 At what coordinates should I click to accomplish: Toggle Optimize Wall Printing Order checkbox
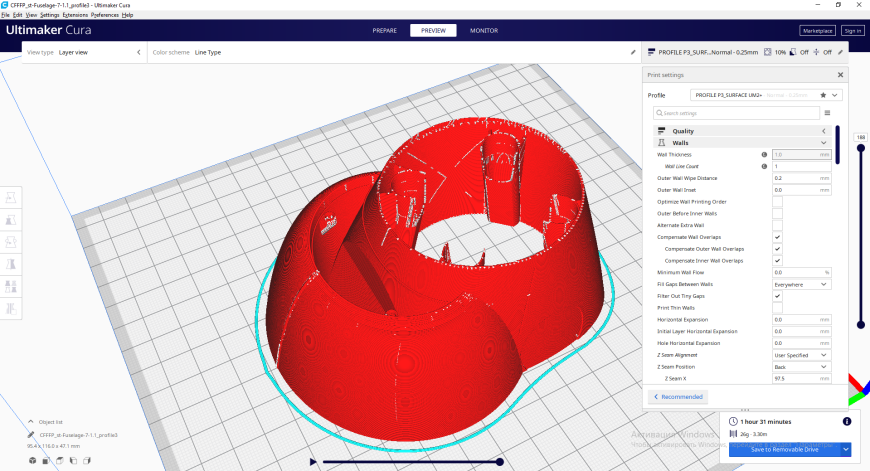point(777,202)
